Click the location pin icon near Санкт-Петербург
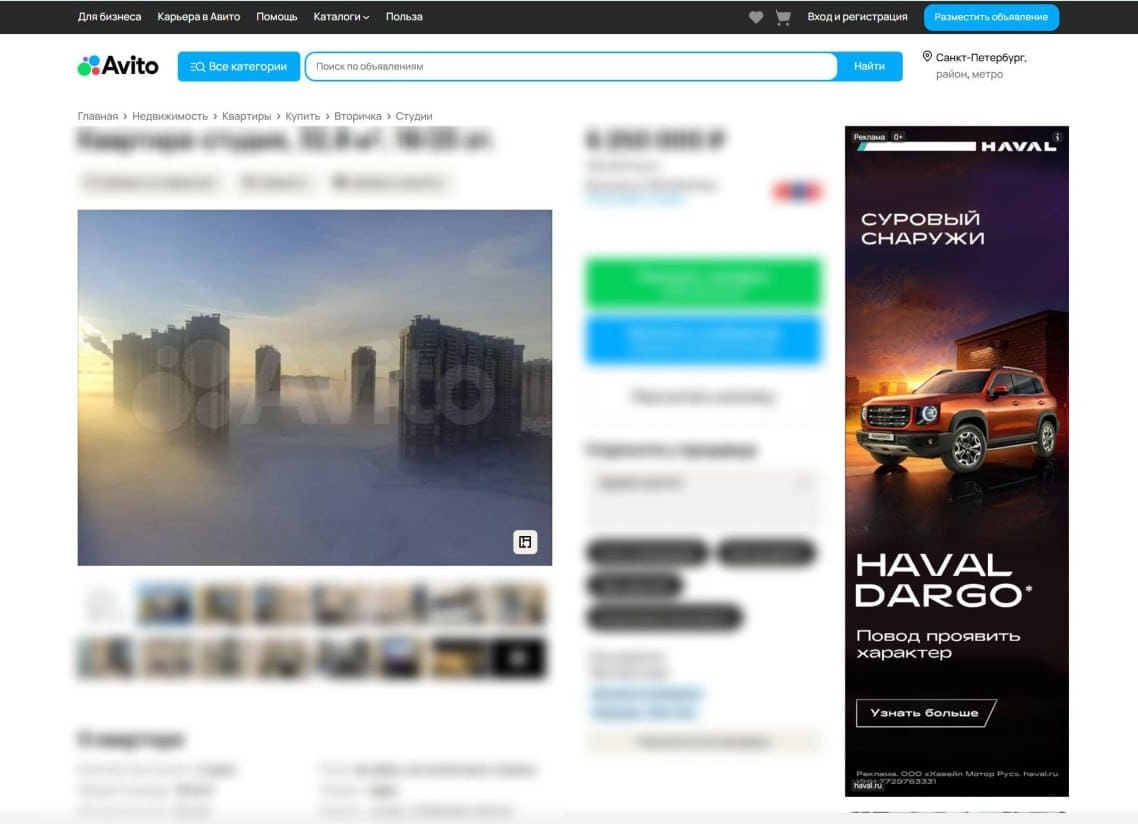The height and width of the screenshot is (824, 1138). point(927,57)
